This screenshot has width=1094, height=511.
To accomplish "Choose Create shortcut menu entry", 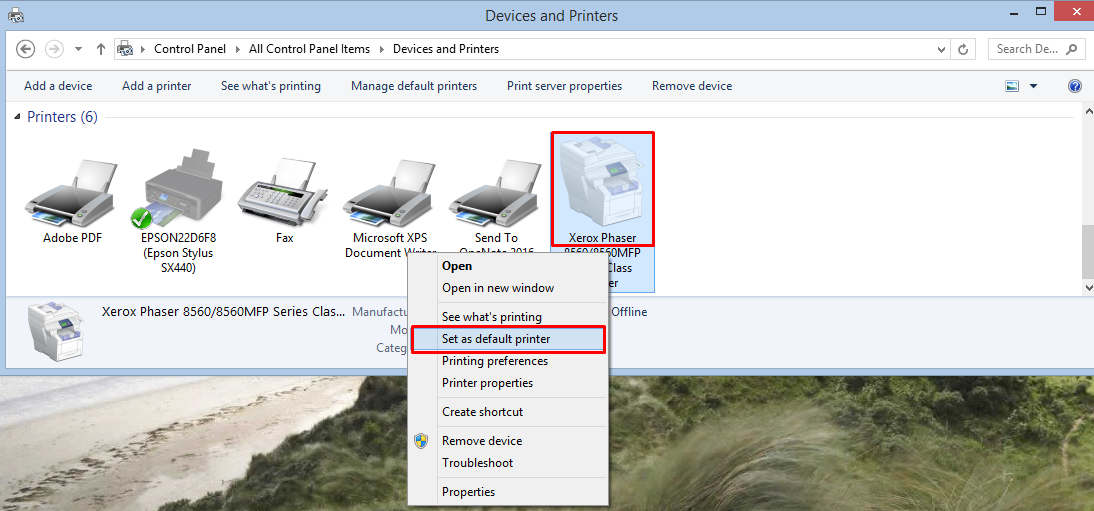I will click(x=507, y=412).
